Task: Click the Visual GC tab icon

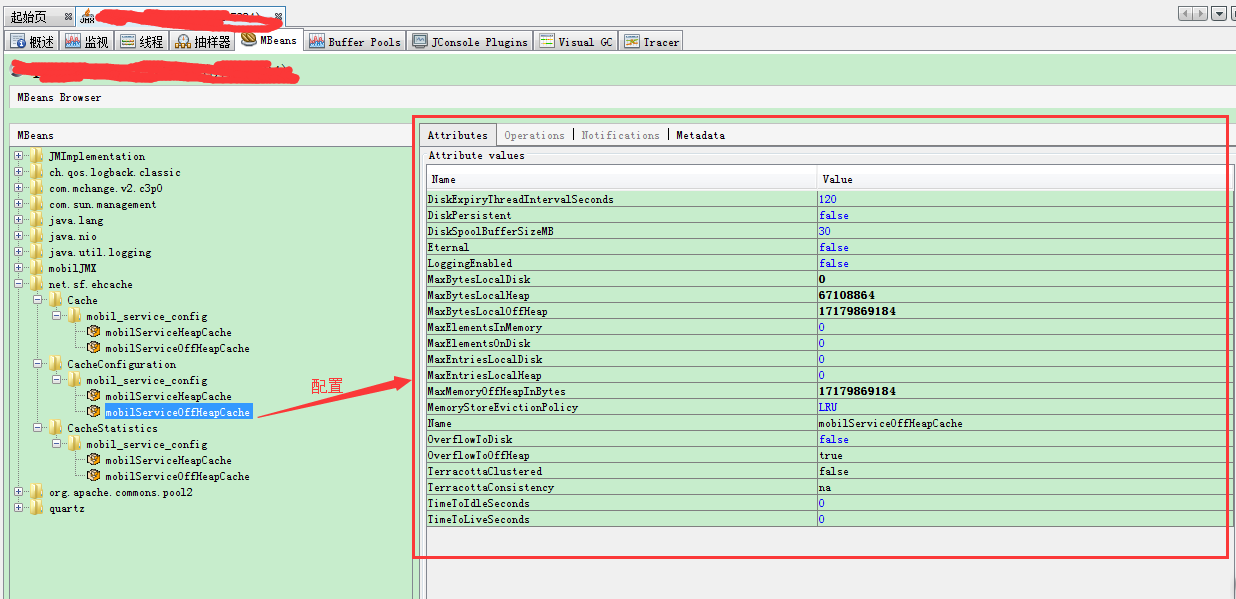Action: 546,41
